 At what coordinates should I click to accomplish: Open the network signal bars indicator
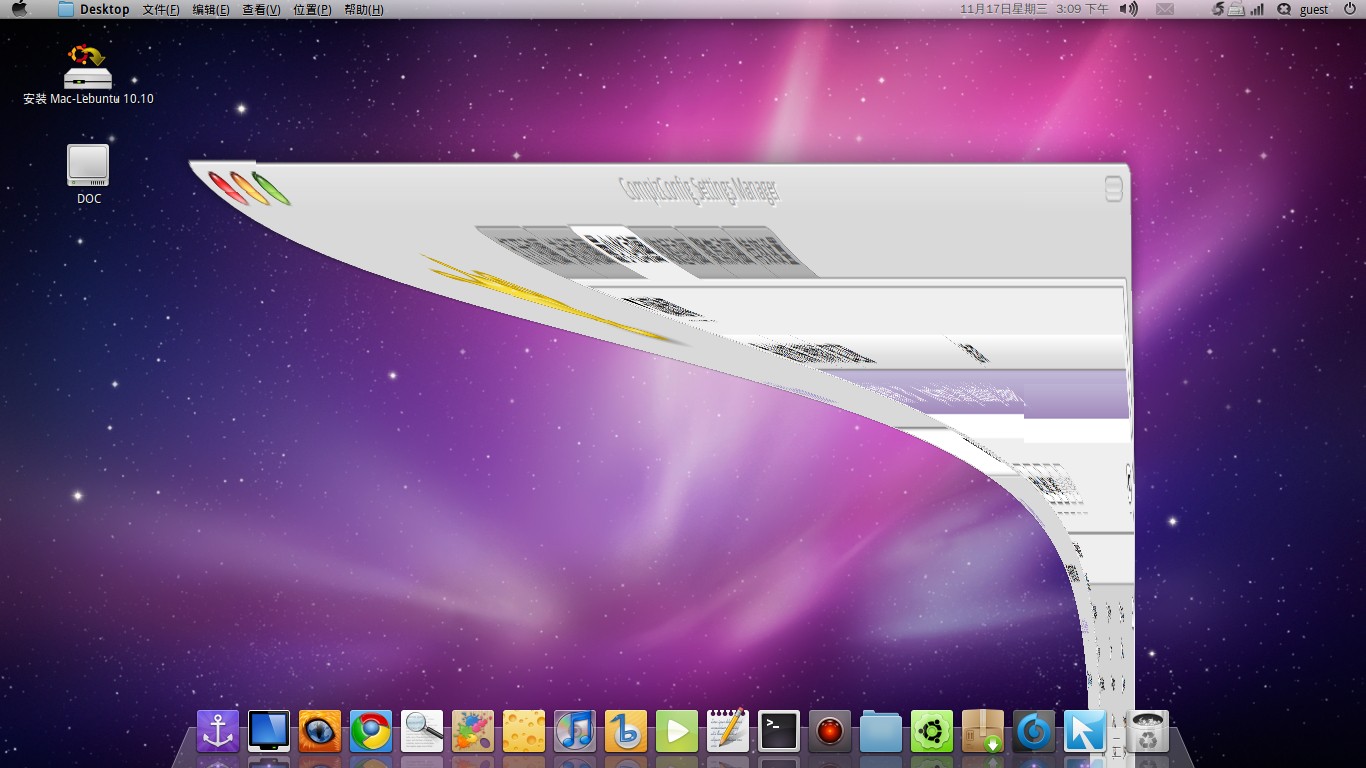1256,9
